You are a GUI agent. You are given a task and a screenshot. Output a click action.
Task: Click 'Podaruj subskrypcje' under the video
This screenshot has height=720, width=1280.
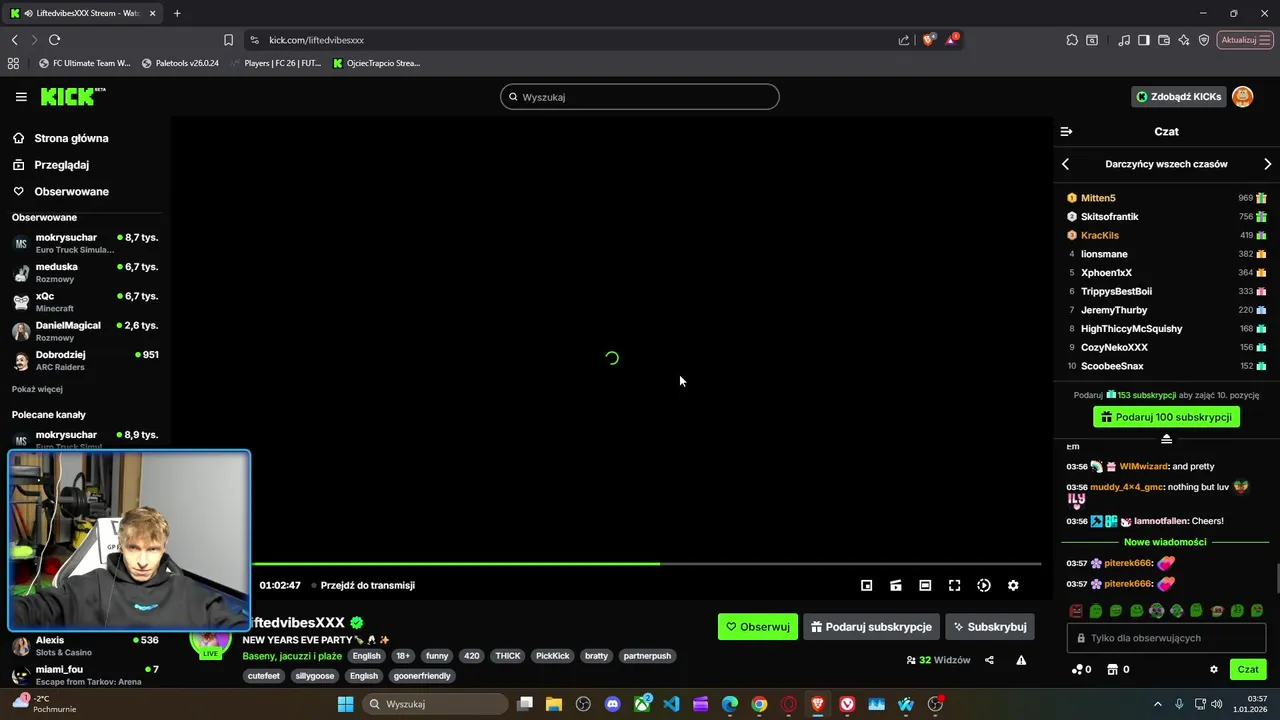[871, 627]
